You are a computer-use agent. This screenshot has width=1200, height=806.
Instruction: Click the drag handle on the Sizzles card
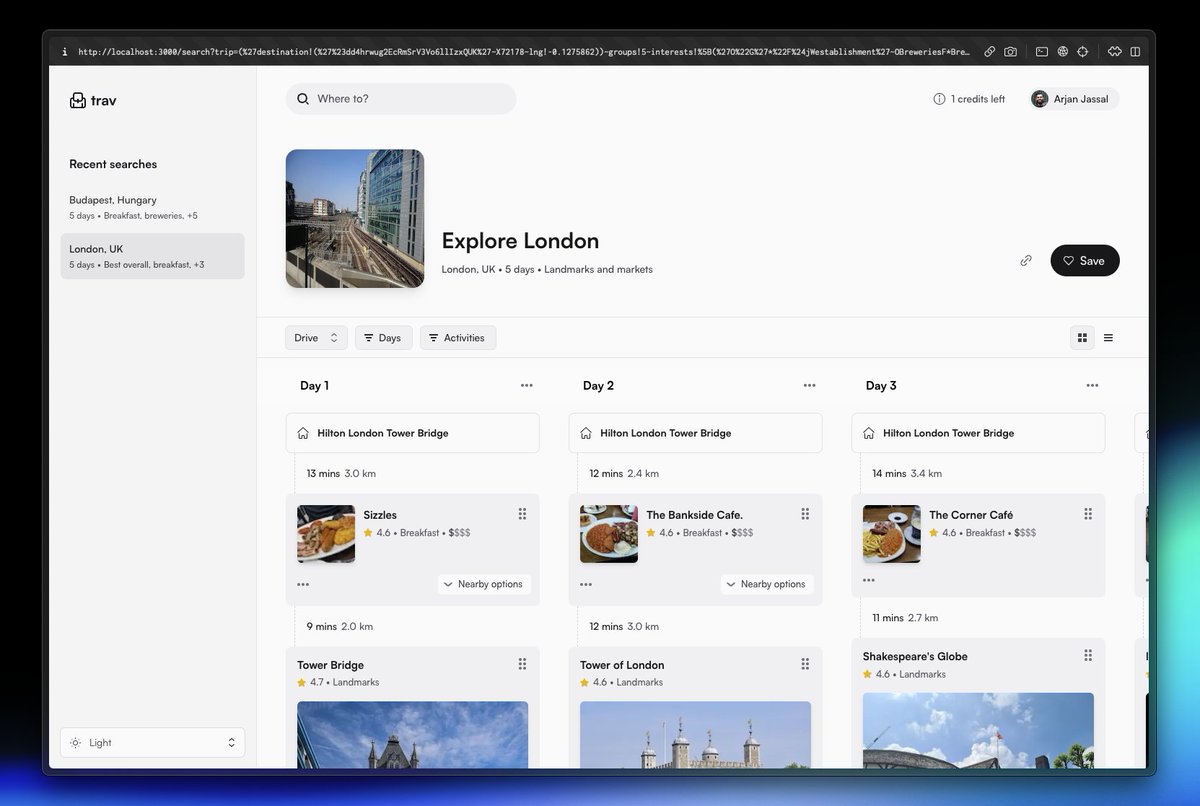522,513
